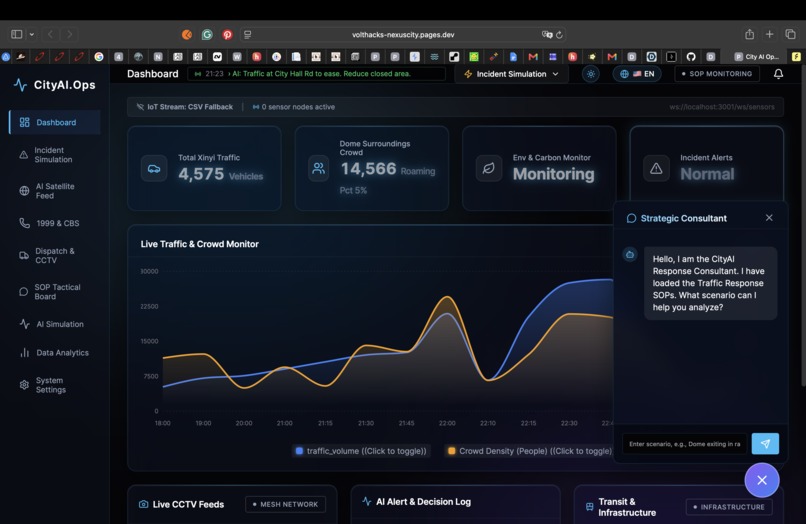Open the Dashboard sidebar item
Image resolution: width=806 pixels, height=524 pixels.
pos(55,122)
